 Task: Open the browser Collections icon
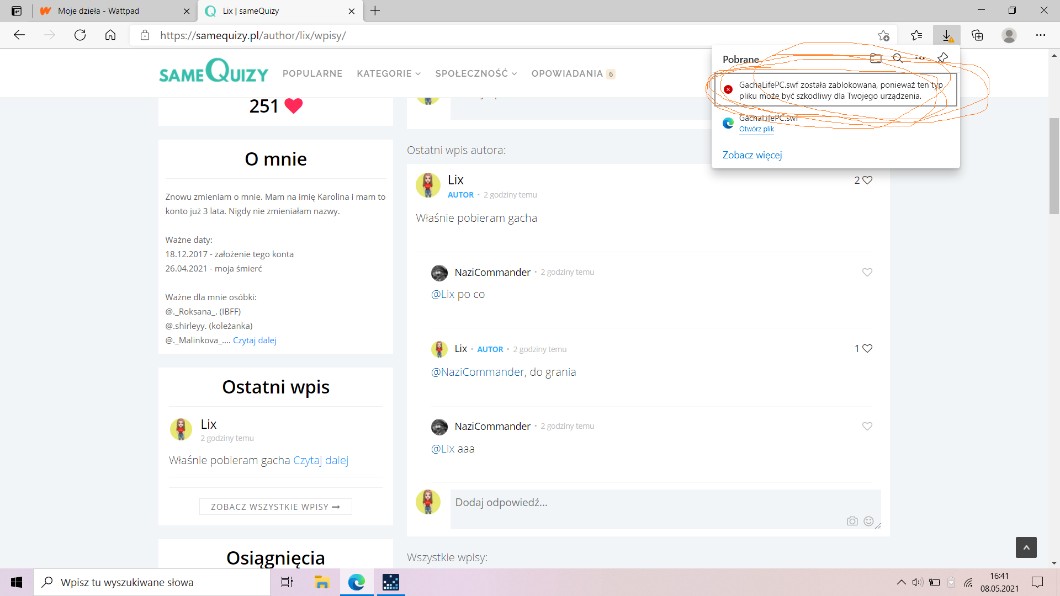point(977,35)
